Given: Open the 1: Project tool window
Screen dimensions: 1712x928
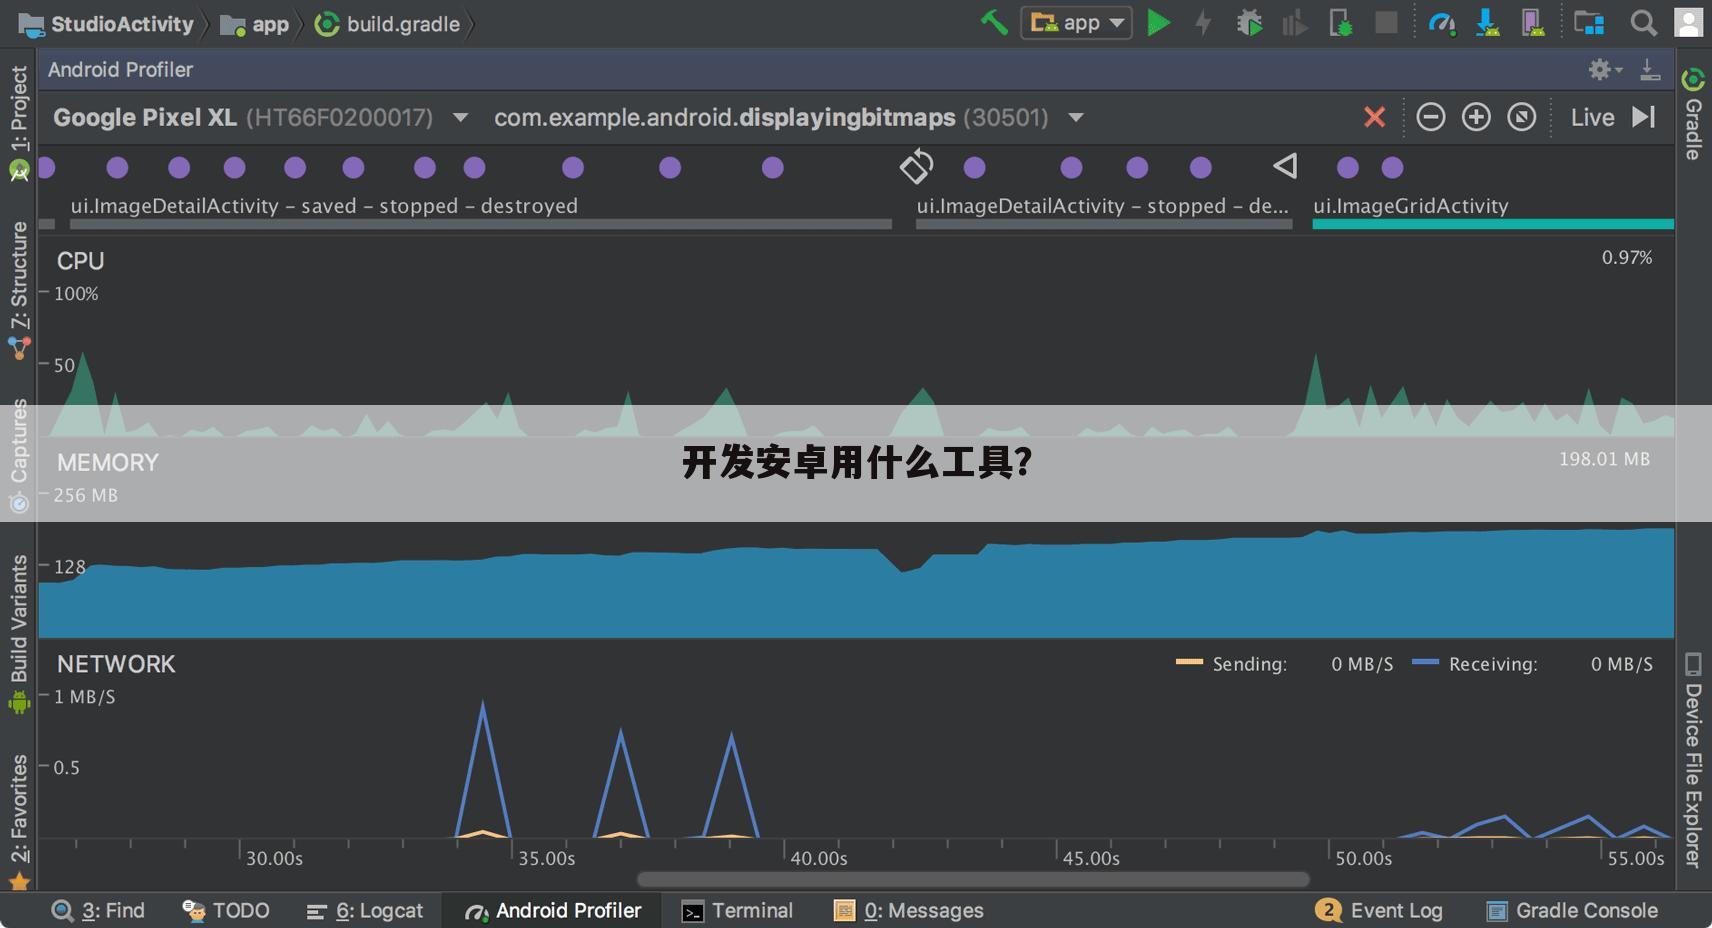Looking at the screenshot, I should pos(19,122).
